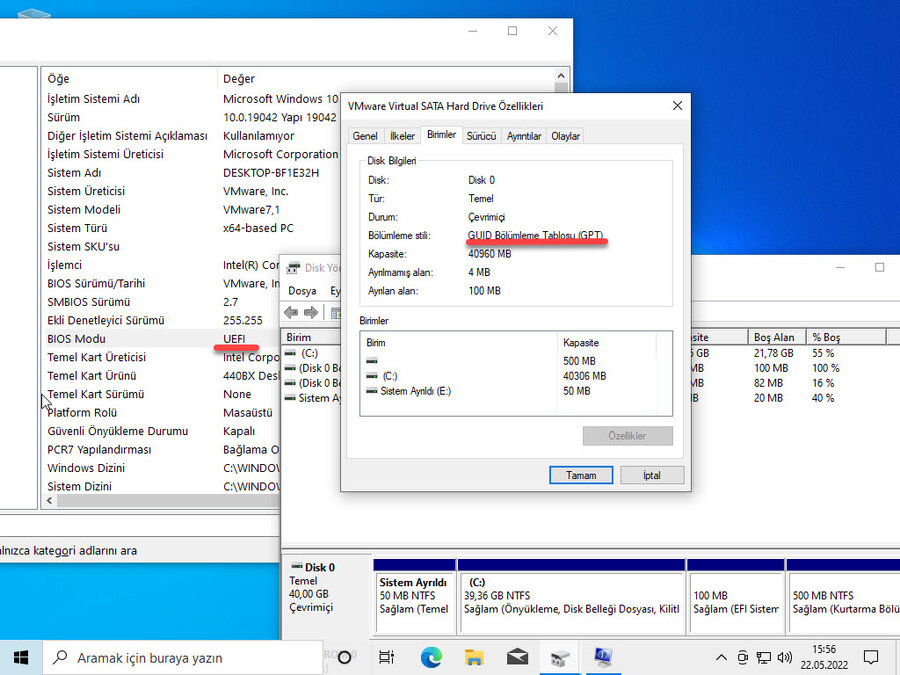Image resolution: width=900 pixels, height=675 pixels.
Task: Click the 40960 MB Kapasite value
Action: (490, 254)
